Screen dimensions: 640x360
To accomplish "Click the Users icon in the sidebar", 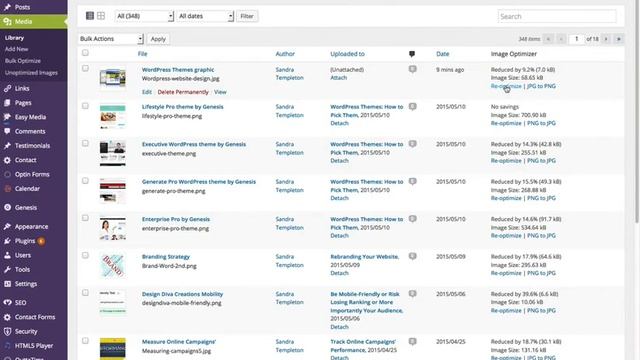I will point(7,255).
